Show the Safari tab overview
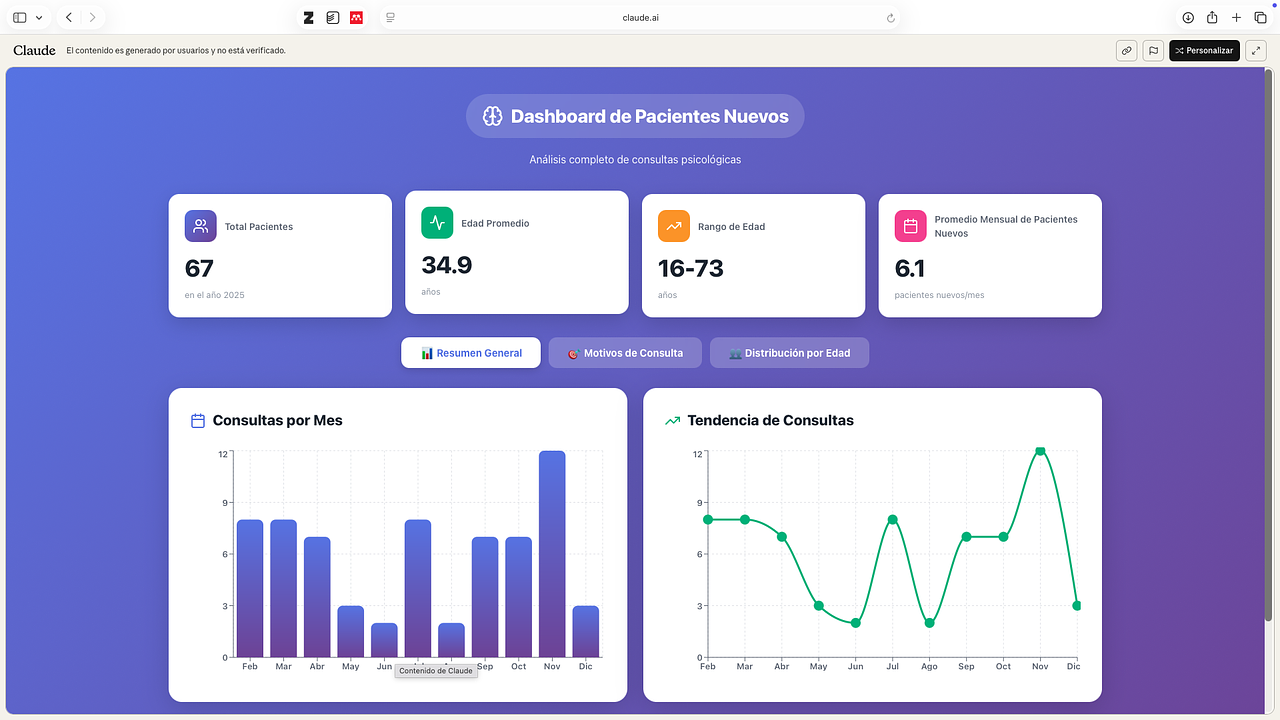This screenshot has height=720, width=1280. (1260, 17)
